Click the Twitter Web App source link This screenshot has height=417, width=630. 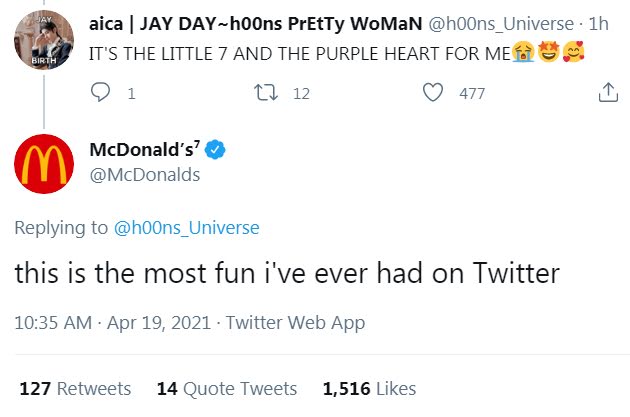(x=295, y=322)
